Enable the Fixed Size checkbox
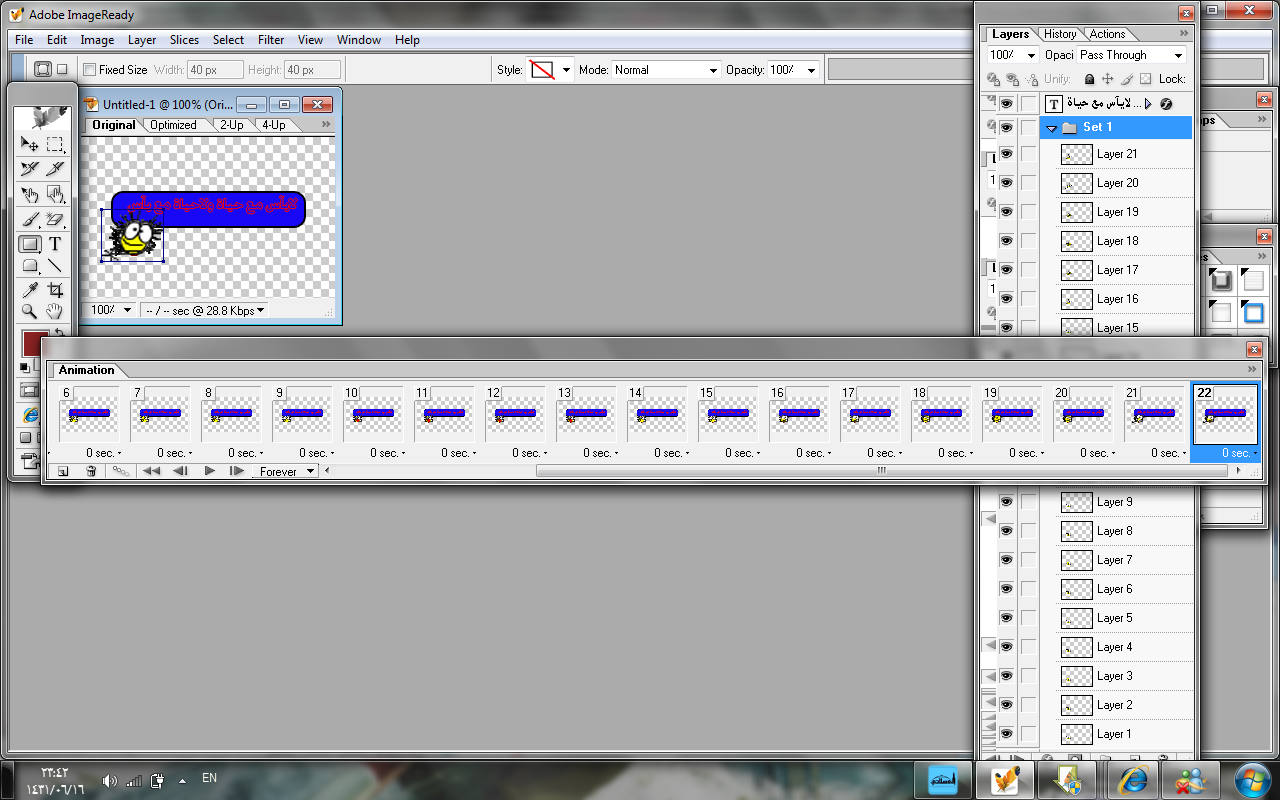 click(x=89, y=70)
